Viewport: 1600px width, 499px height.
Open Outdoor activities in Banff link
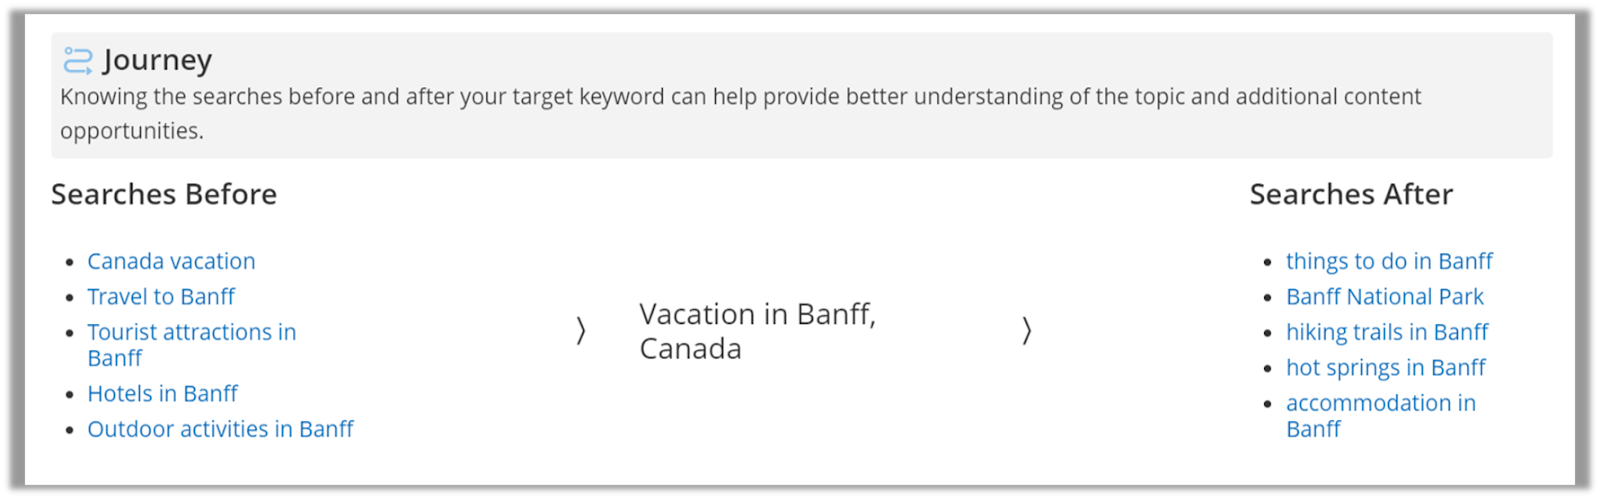[220, 430]
